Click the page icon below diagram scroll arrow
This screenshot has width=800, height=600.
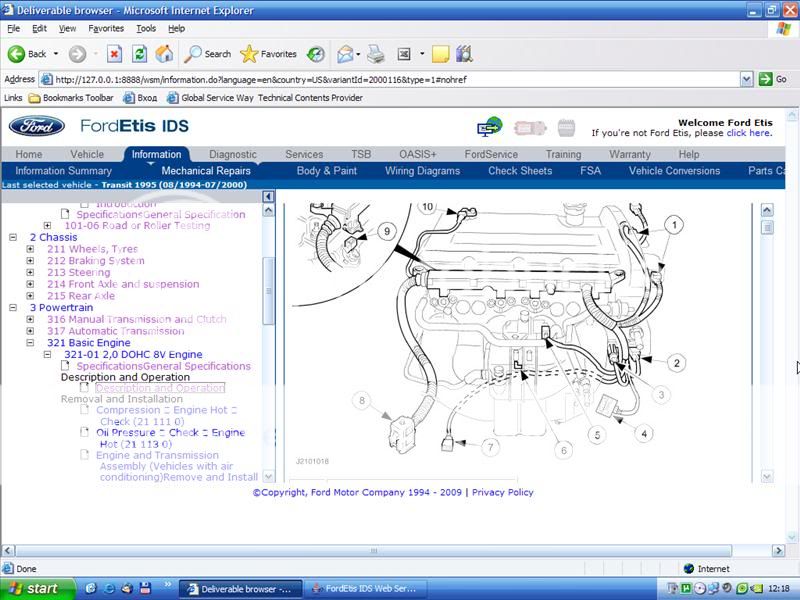pos(767,228)
